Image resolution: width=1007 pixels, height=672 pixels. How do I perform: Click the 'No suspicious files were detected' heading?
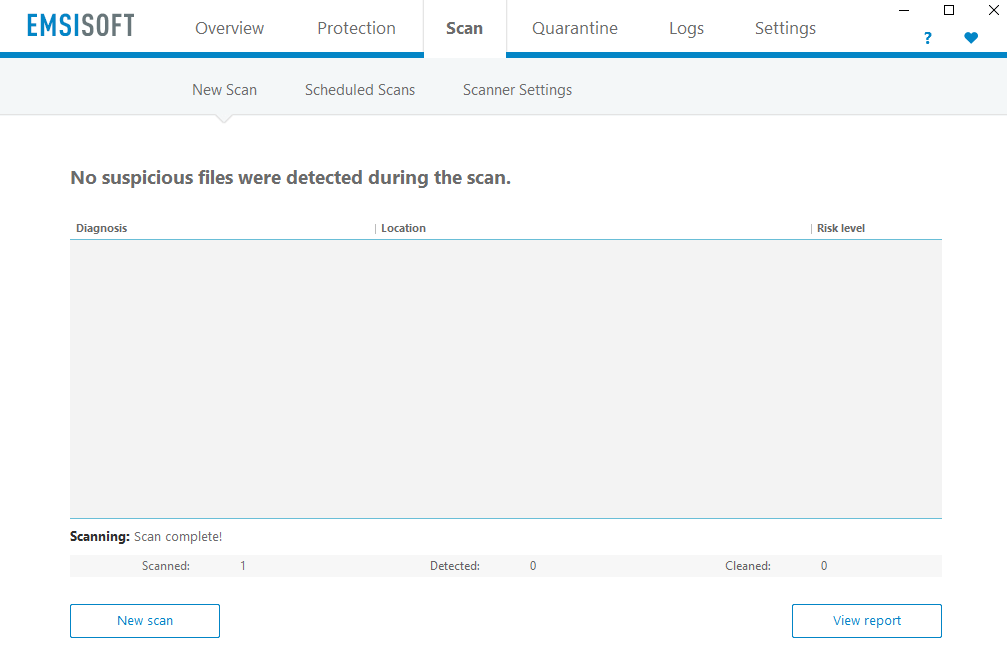(290, 177)
